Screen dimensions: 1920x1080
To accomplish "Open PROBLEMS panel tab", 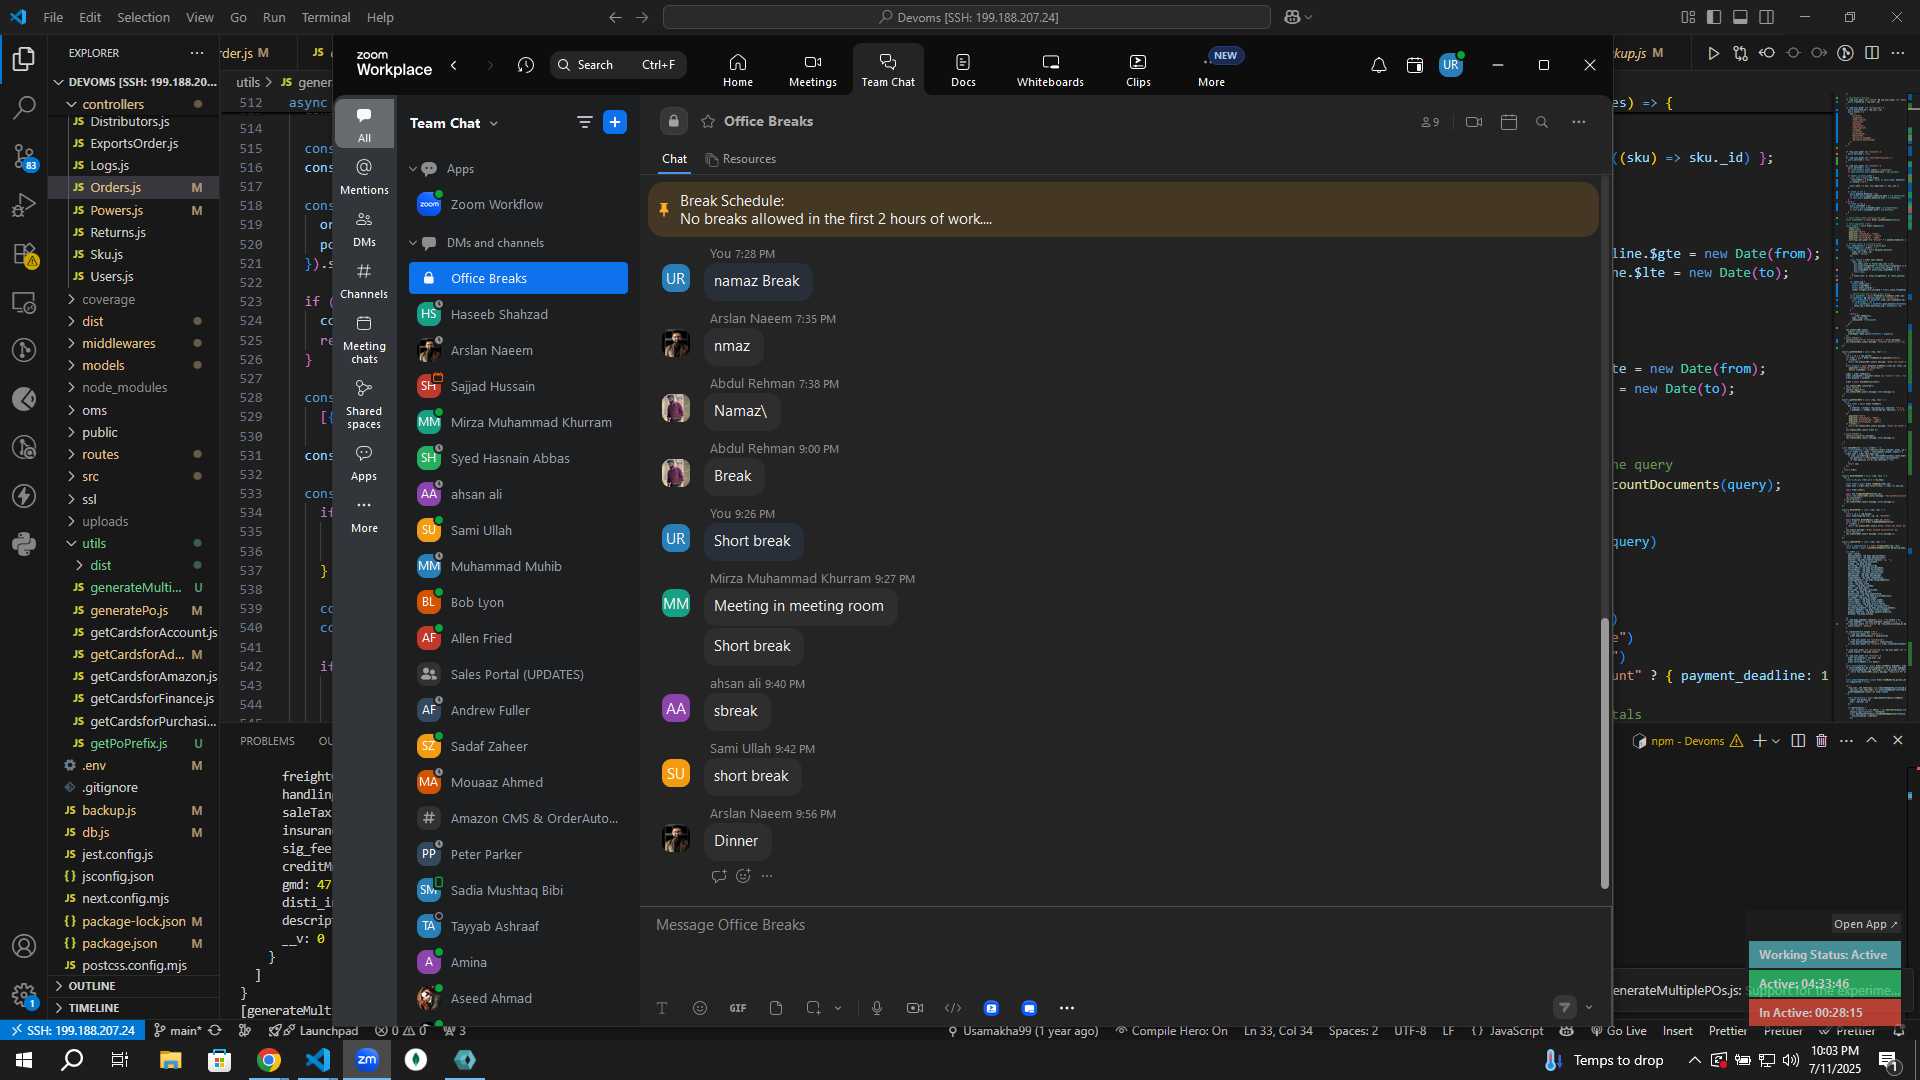I will (x=267, y=741).
